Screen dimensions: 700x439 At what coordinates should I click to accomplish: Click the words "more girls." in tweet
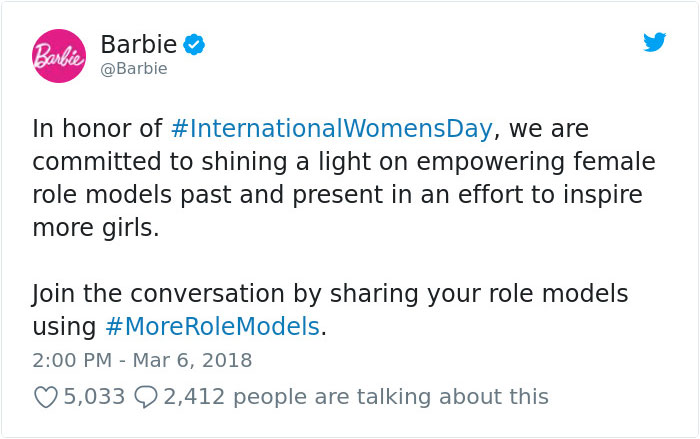pos(95,228)
